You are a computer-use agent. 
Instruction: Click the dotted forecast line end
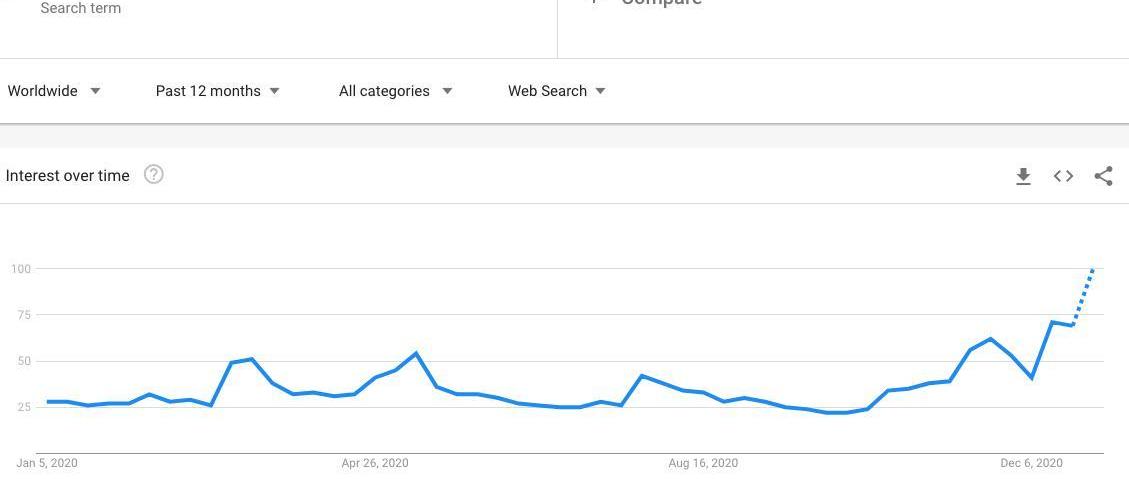point(1093,269)
